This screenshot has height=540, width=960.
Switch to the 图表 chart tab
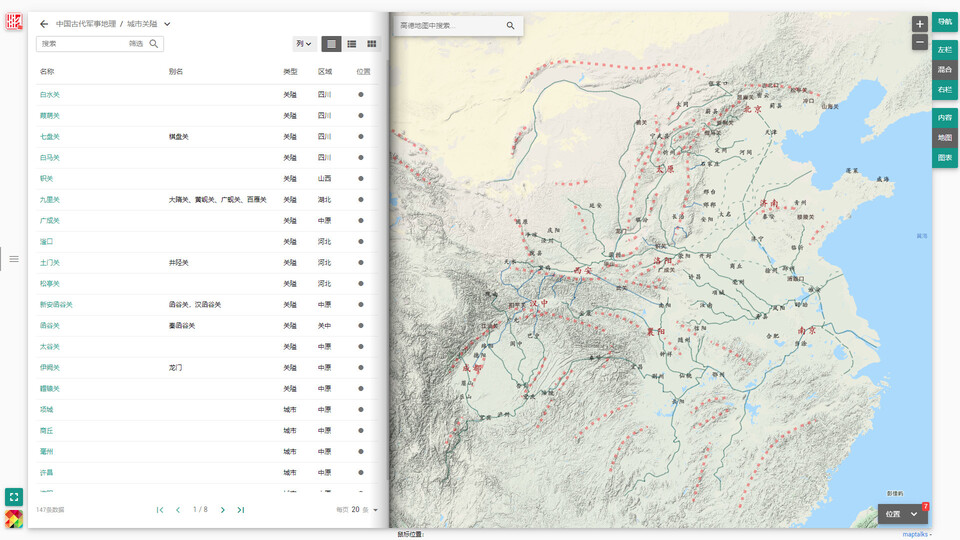945,158
